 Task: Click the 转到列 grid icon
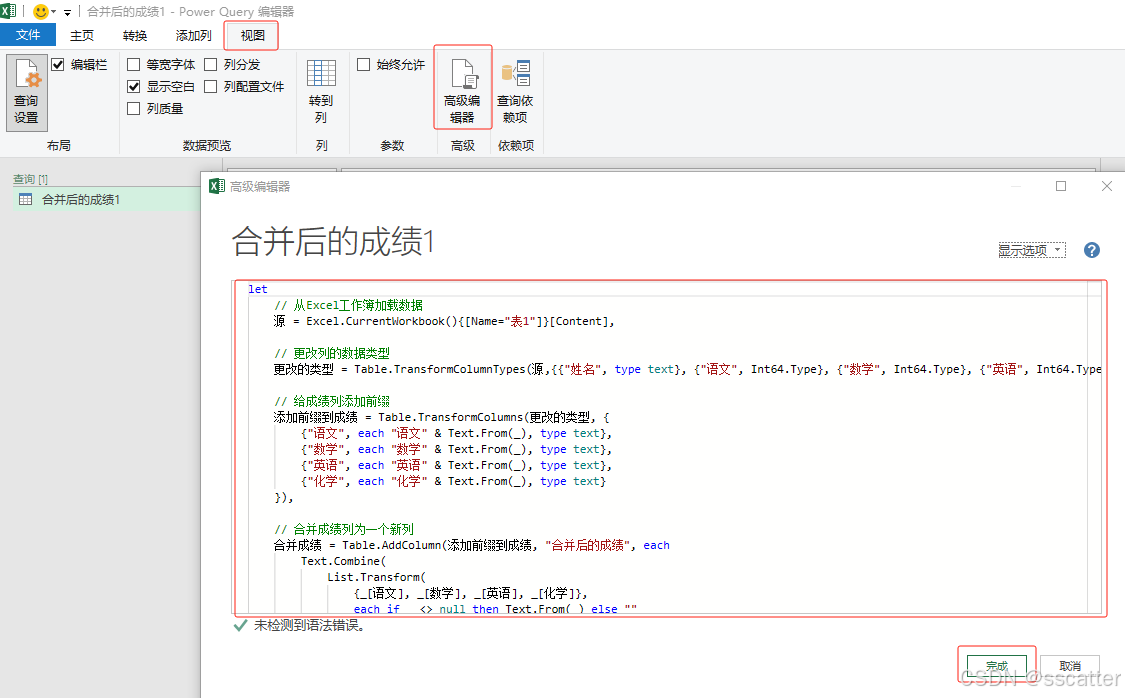[321, 73]
